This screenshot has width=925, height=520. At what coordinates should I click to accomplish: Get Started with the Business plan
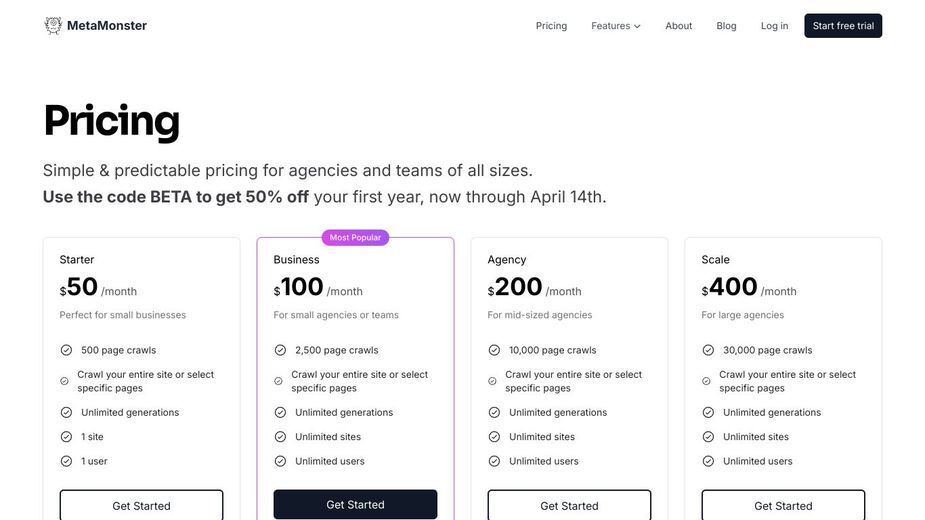point(355,505)
